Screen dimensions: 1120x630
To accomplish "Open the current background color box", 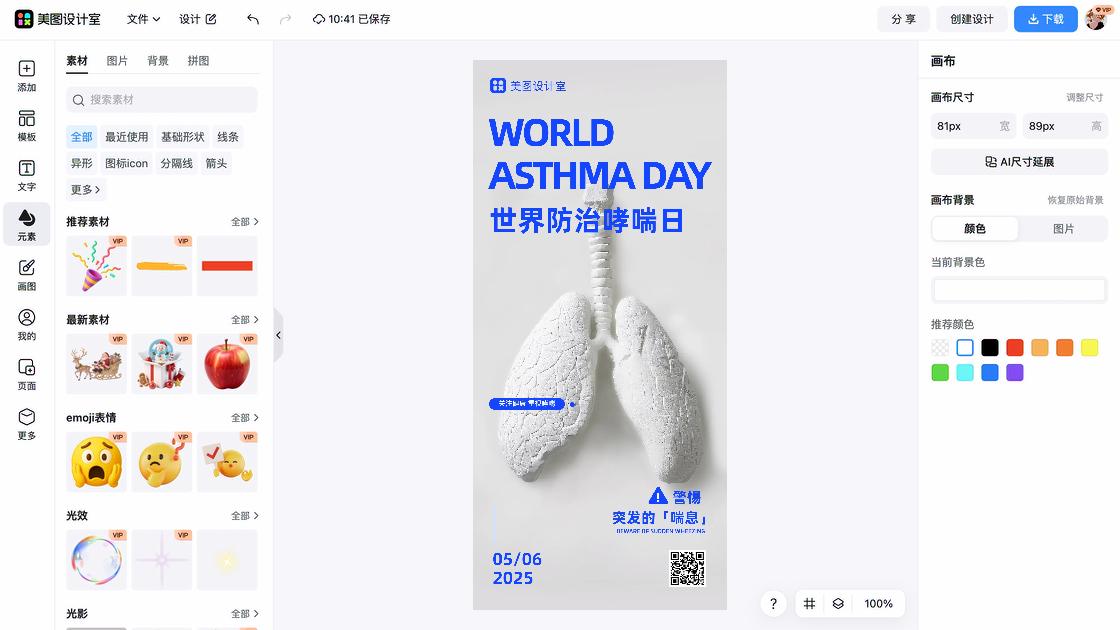I will [x=1019, y=290].
